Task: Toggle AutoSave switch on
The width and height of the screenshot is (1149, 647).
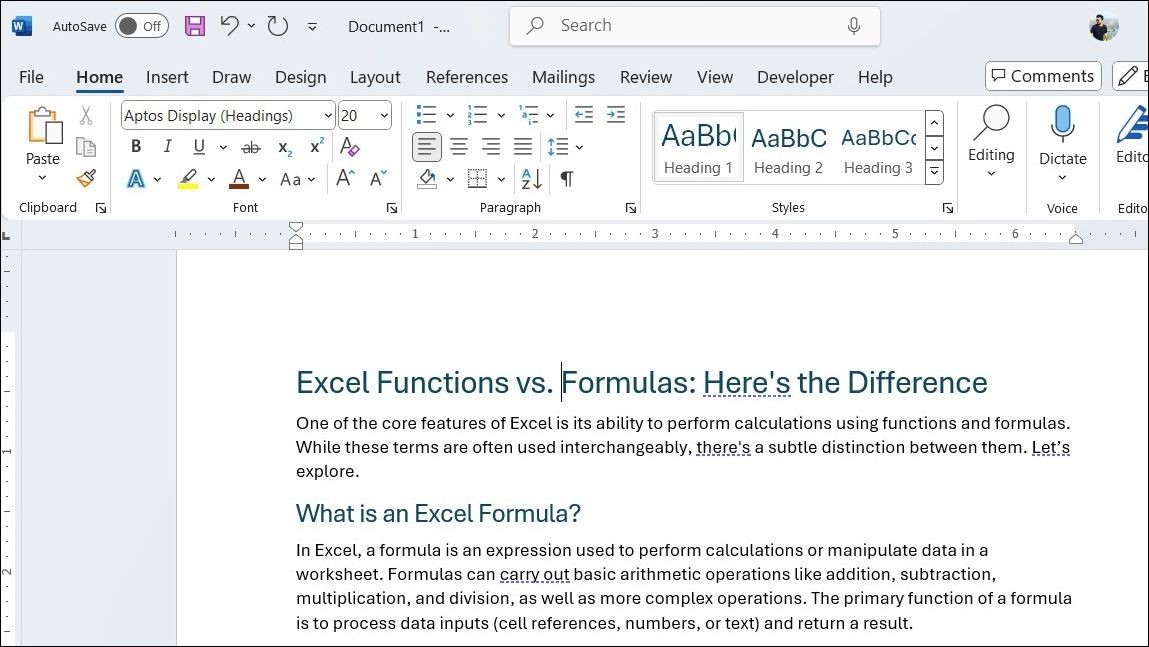Action: [x=142, y=26]
